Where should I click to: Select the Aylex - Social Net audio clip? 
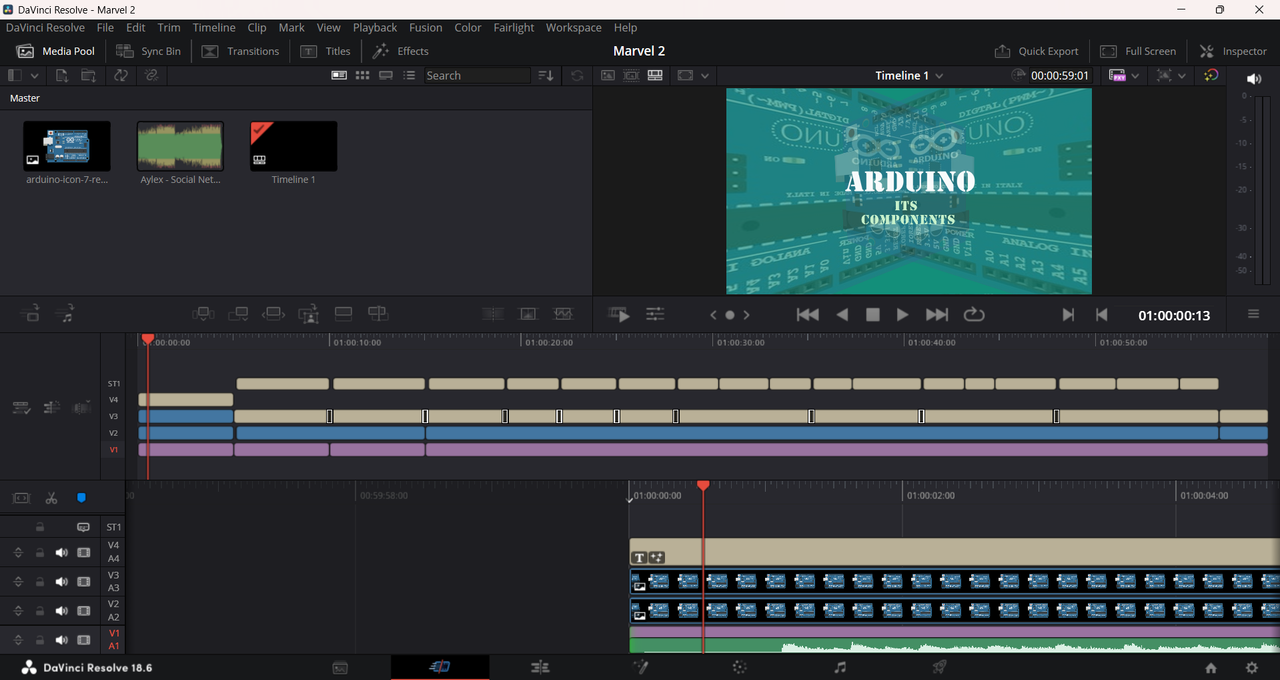pos(180,146)
